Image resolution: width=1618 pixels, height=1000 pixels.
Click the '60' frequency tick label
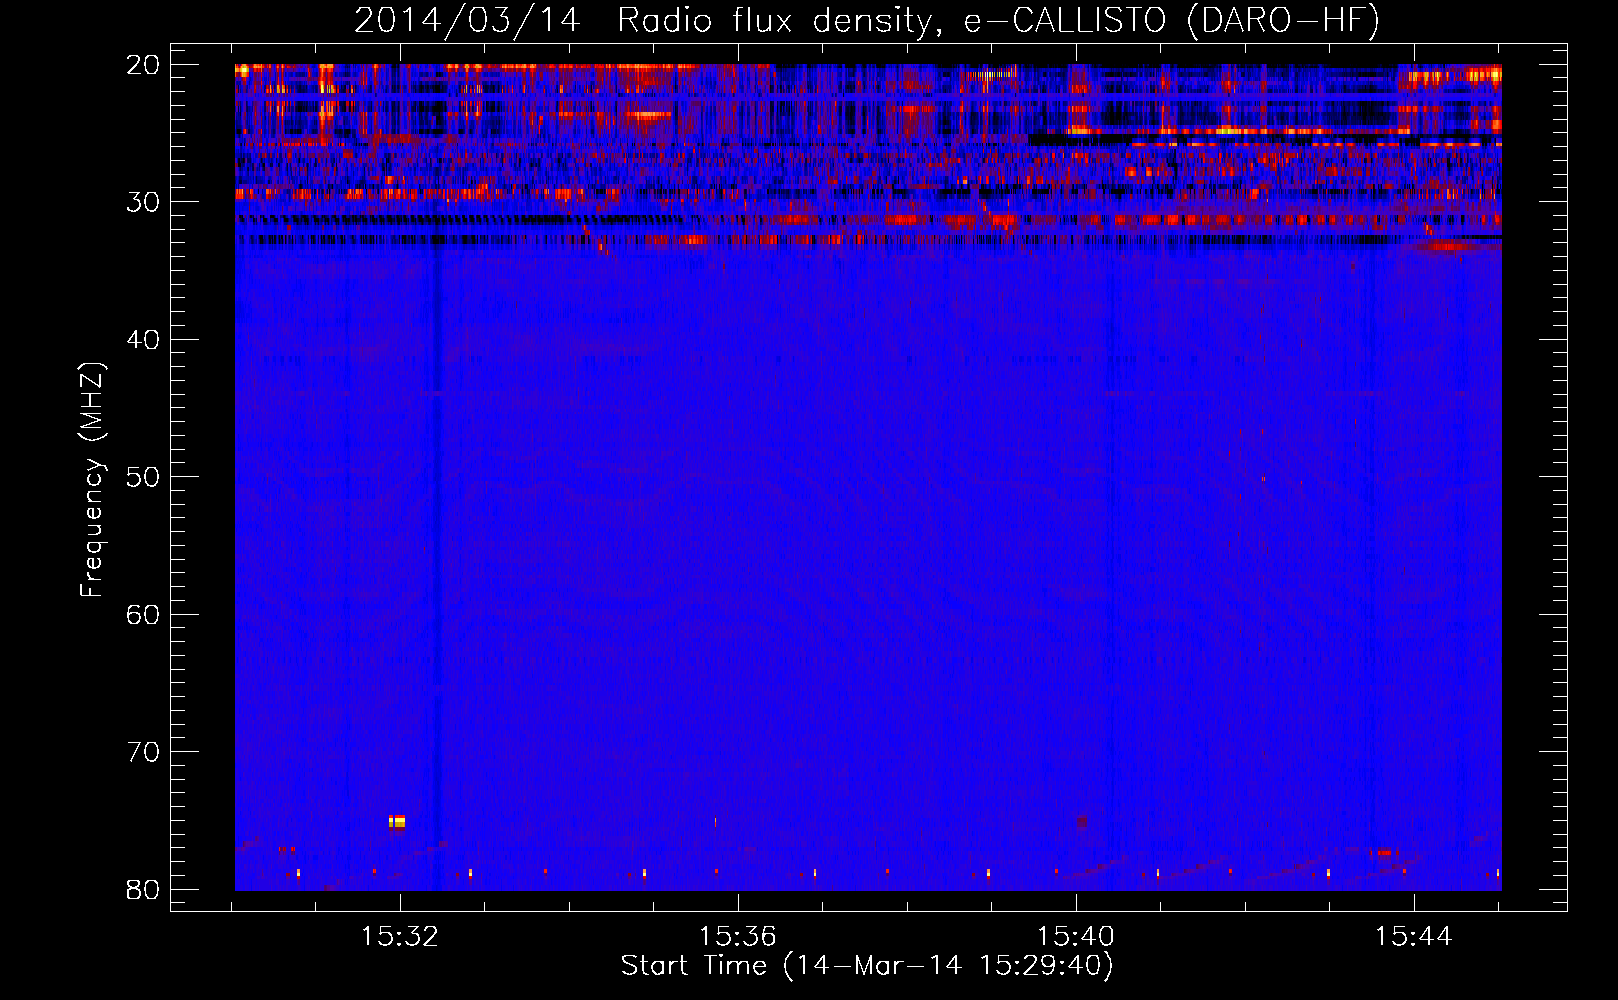coord(144,614)
